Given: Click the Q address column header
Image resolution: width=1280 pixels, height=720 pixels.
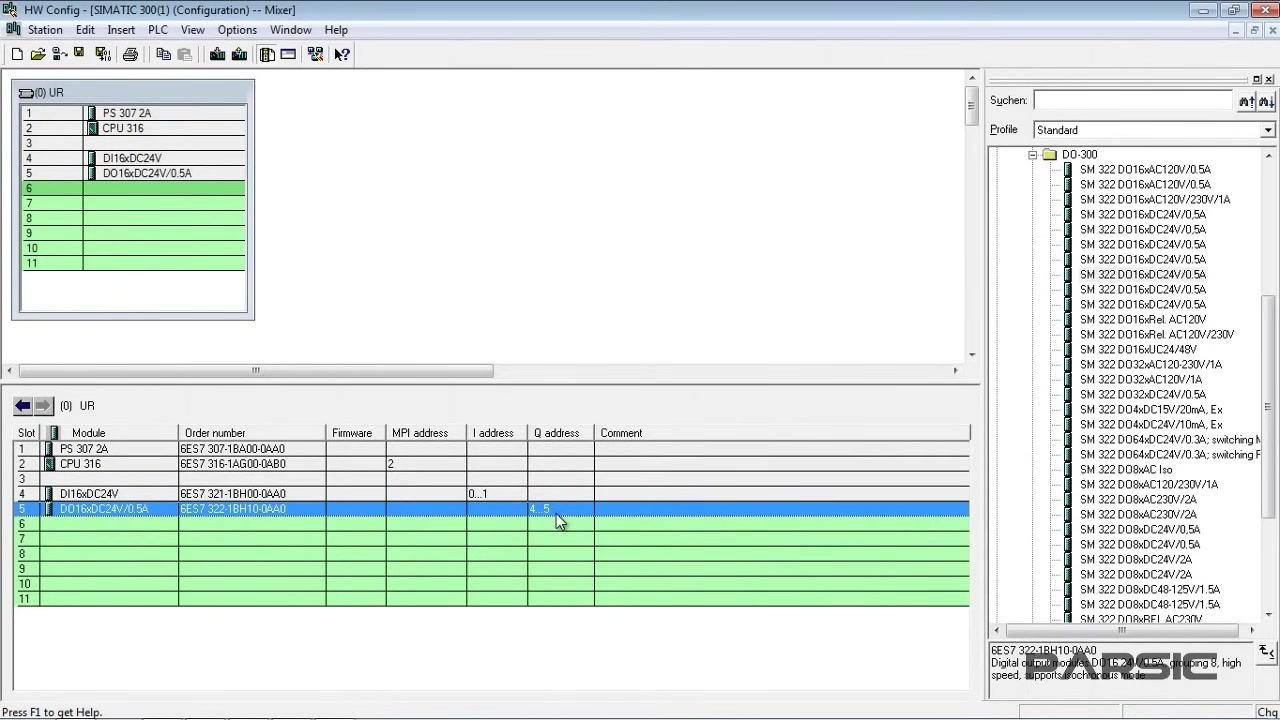Looking at the screenshot, I should coord(561,433).
